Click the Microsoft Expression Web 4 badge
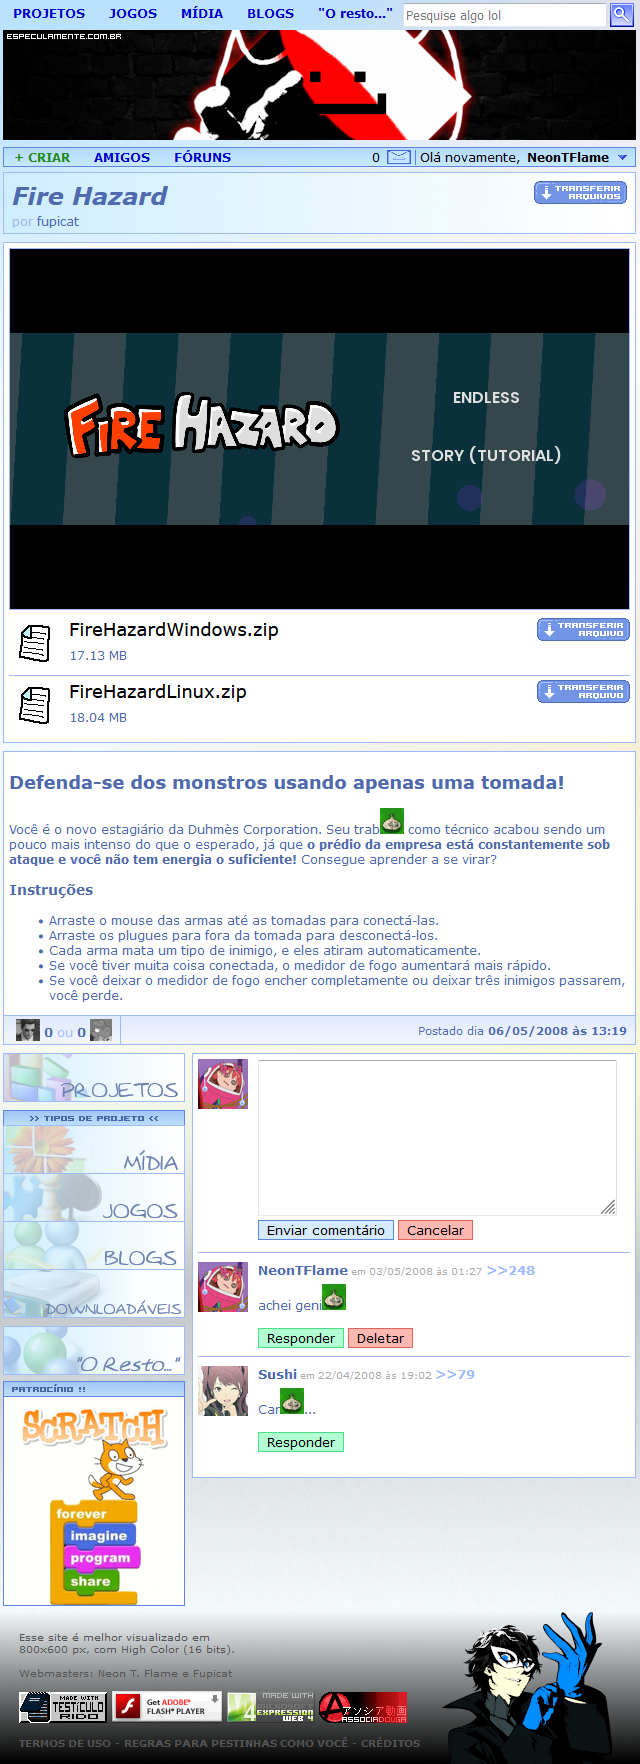Screen dimensions: 640x1764 tap(271, 1706)
